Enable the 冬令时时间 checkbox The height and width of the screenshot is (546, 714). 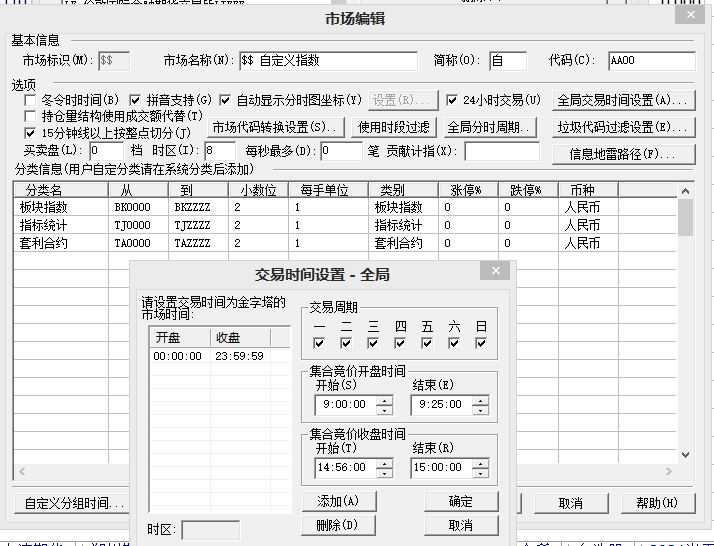click(31, 100)
